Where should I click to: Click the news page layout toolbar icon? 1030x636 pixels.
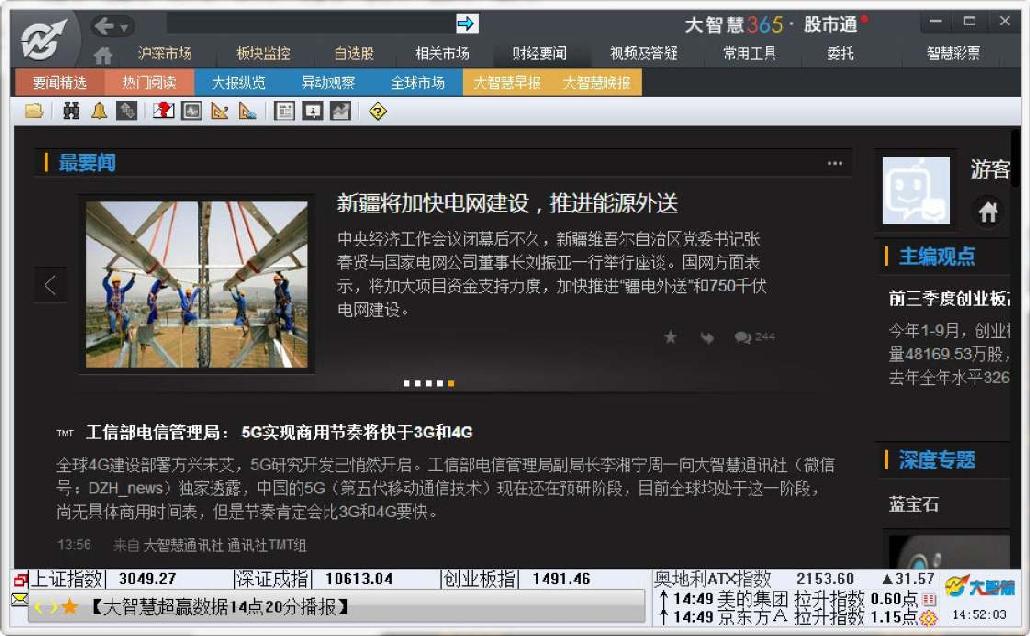point(284,111)
